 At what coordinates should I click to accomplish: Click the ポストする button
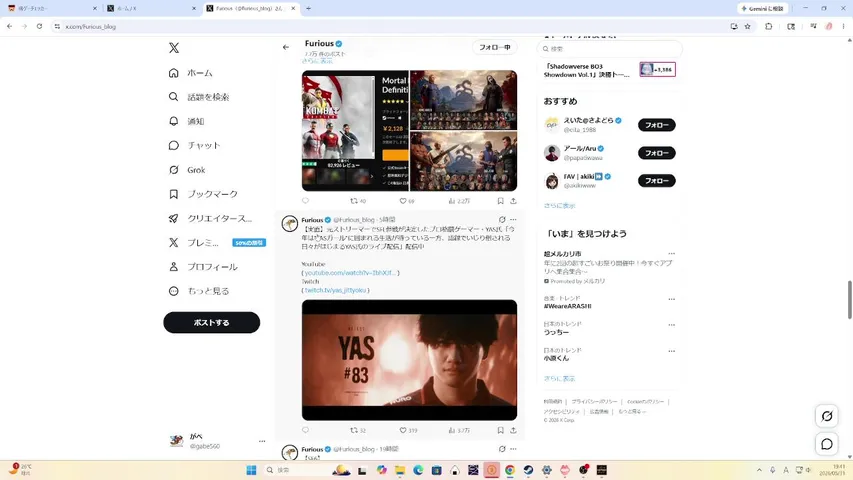point(212,322)
